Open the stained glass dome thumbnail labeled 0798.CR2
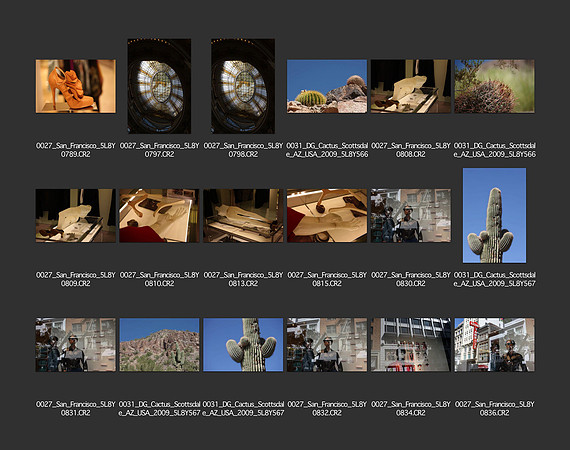The image size is (570, 450). coord(243,86)
